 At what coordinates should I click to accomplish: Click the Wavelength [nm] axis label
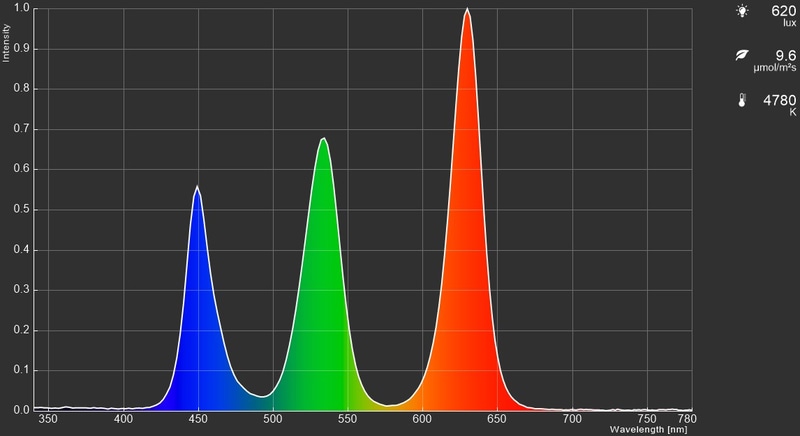point(648,430)
